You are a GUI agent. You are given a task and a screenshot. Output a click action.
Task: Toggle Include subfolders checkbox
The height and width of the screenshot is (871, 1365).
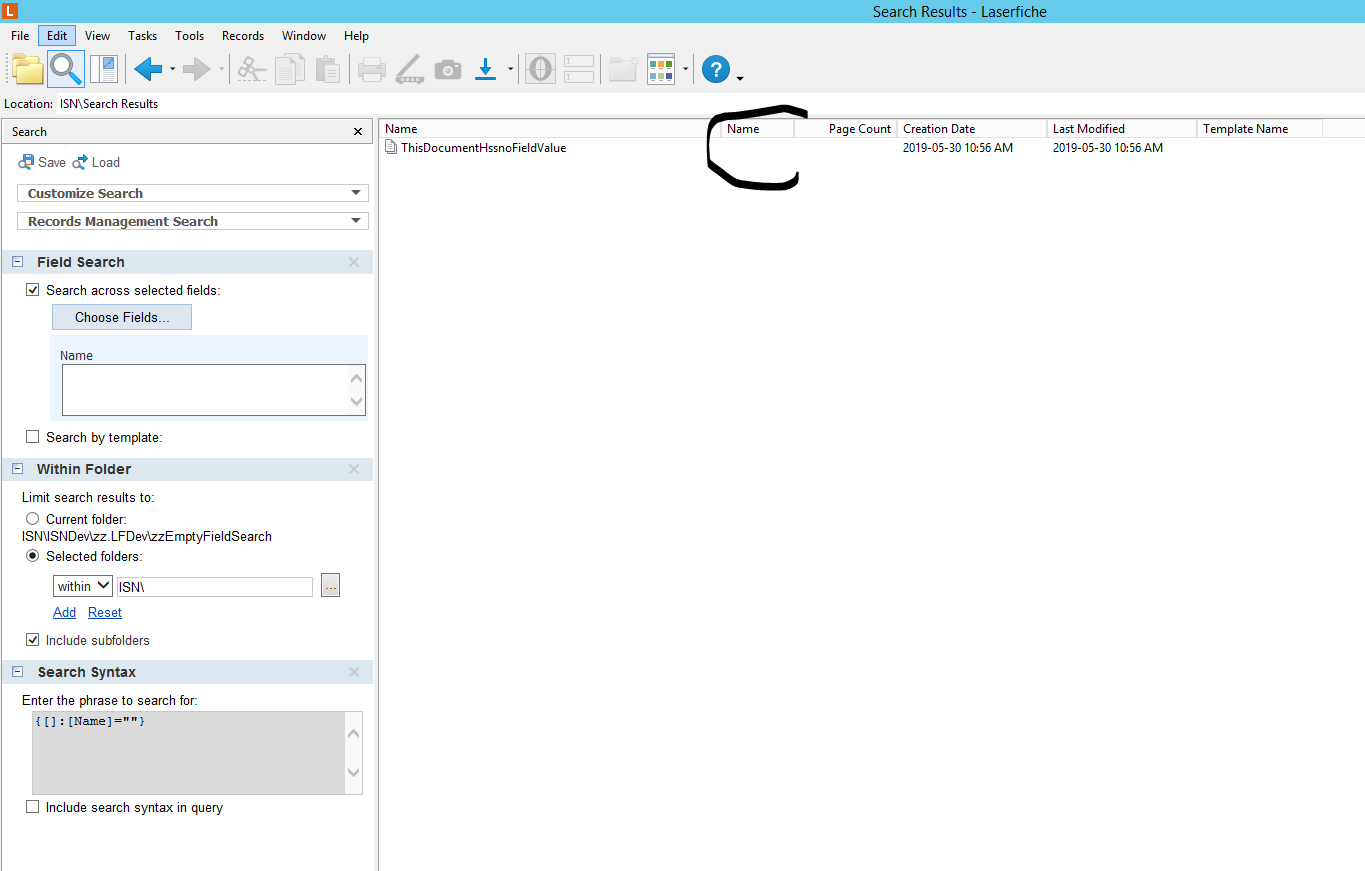coord(33,640)
